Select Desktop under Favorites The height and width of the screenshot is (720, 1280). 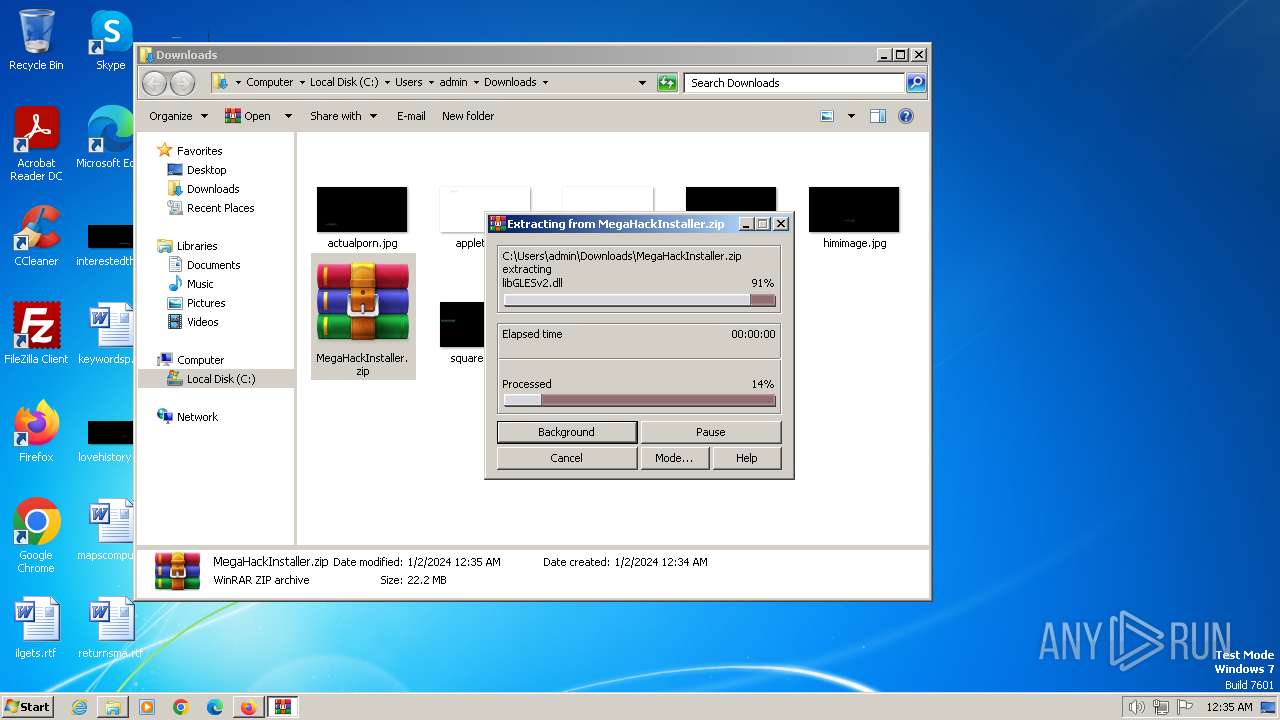click(x=206, y=170)
